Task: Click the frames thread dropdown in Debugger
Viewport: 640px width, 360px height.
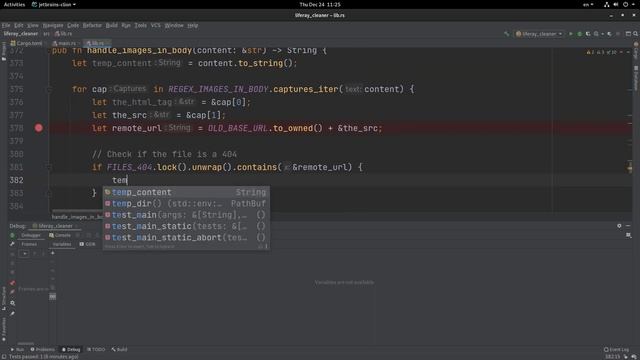Action: point(24,253)
